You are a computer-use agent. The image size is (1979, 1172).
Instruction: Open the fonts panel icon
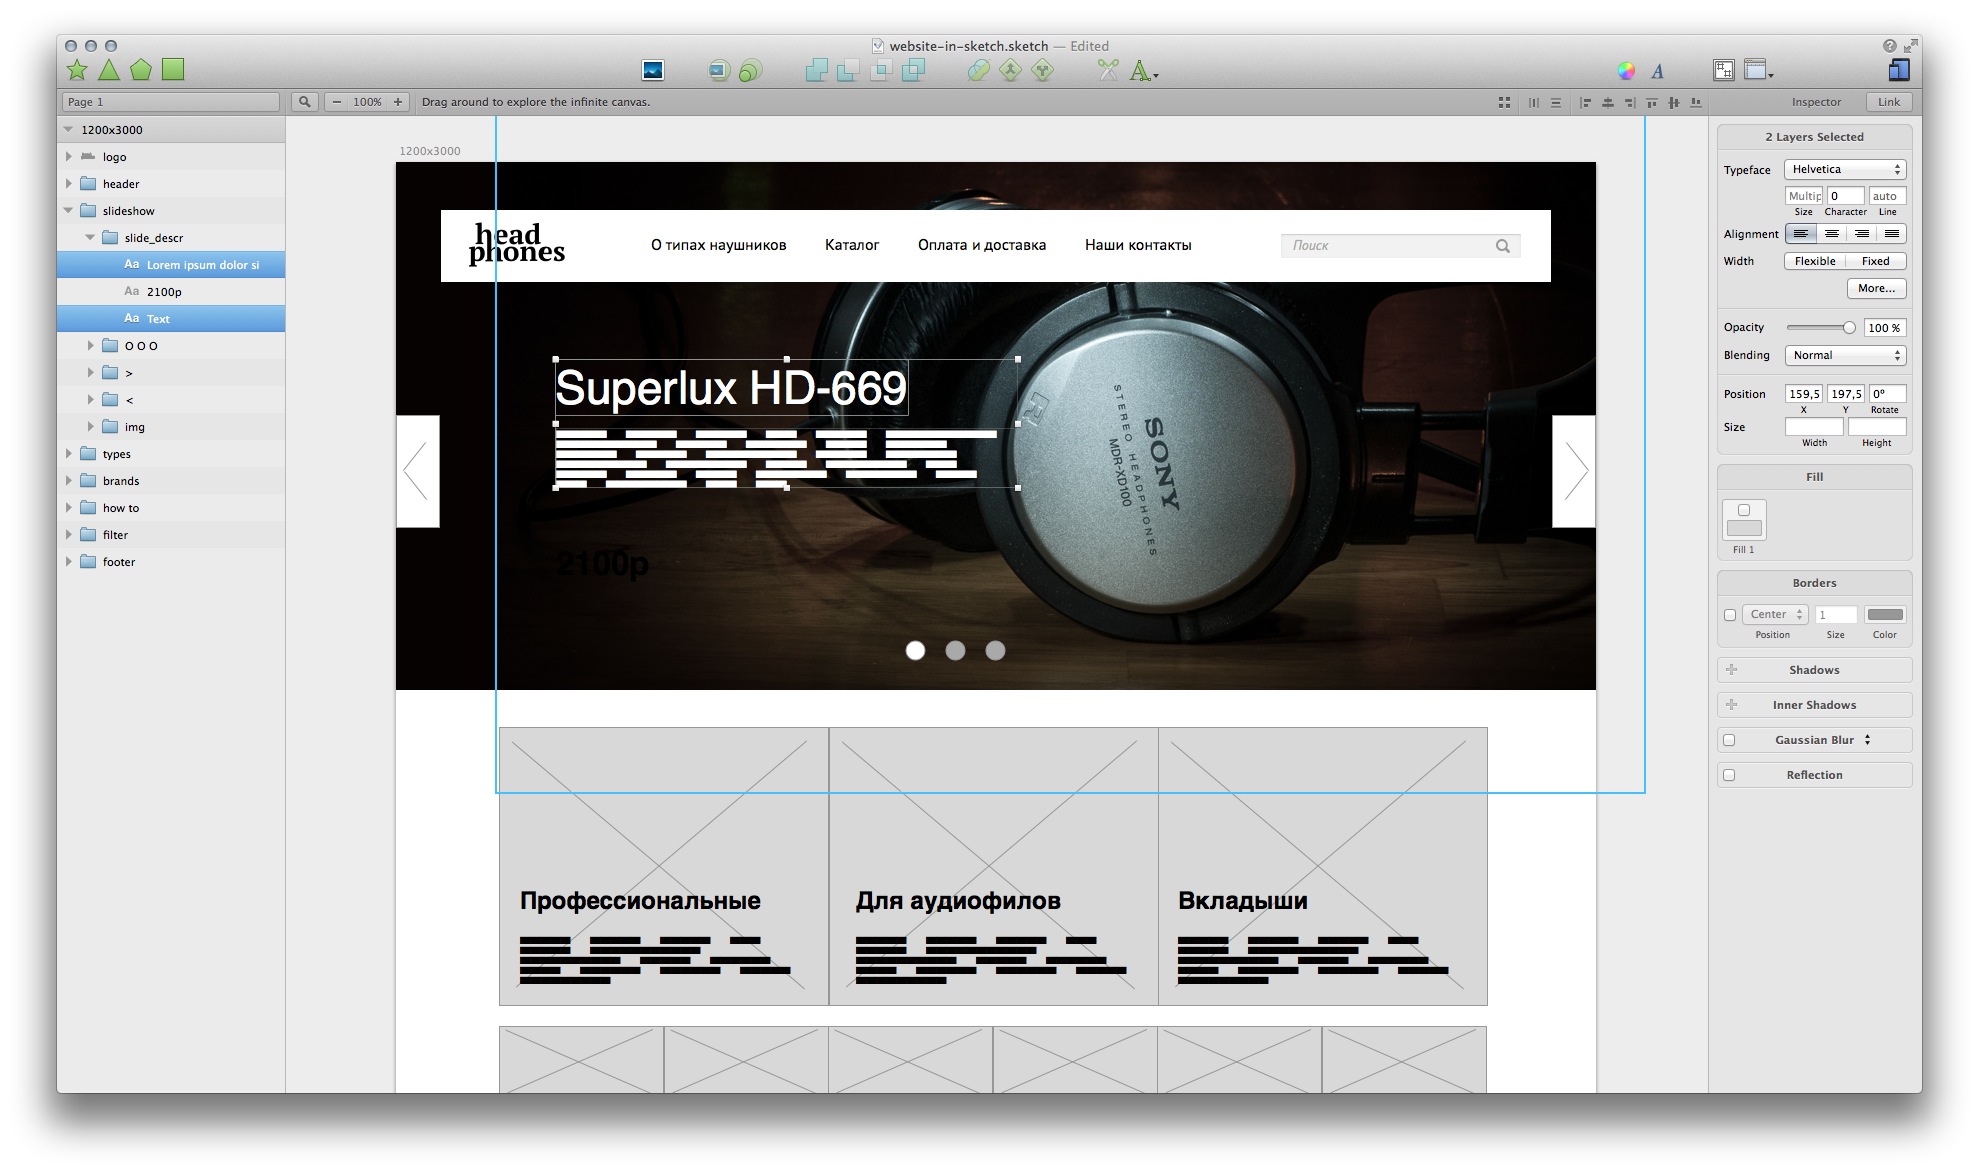point(1657,70)
